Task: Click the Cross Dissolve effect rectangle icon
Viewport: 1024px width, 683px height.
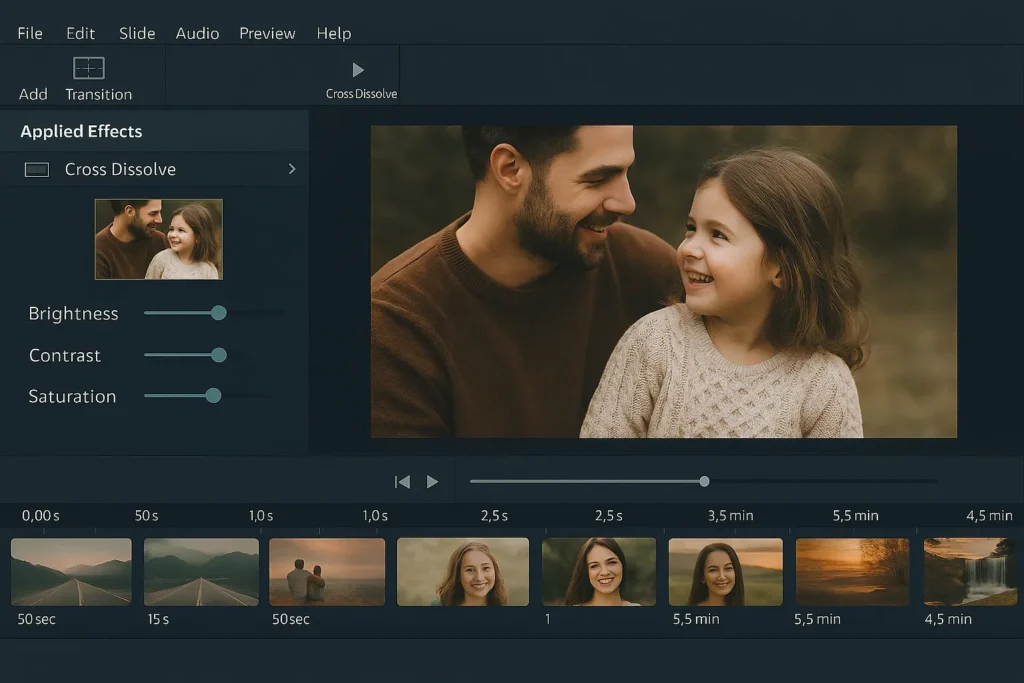Action: 37,170
